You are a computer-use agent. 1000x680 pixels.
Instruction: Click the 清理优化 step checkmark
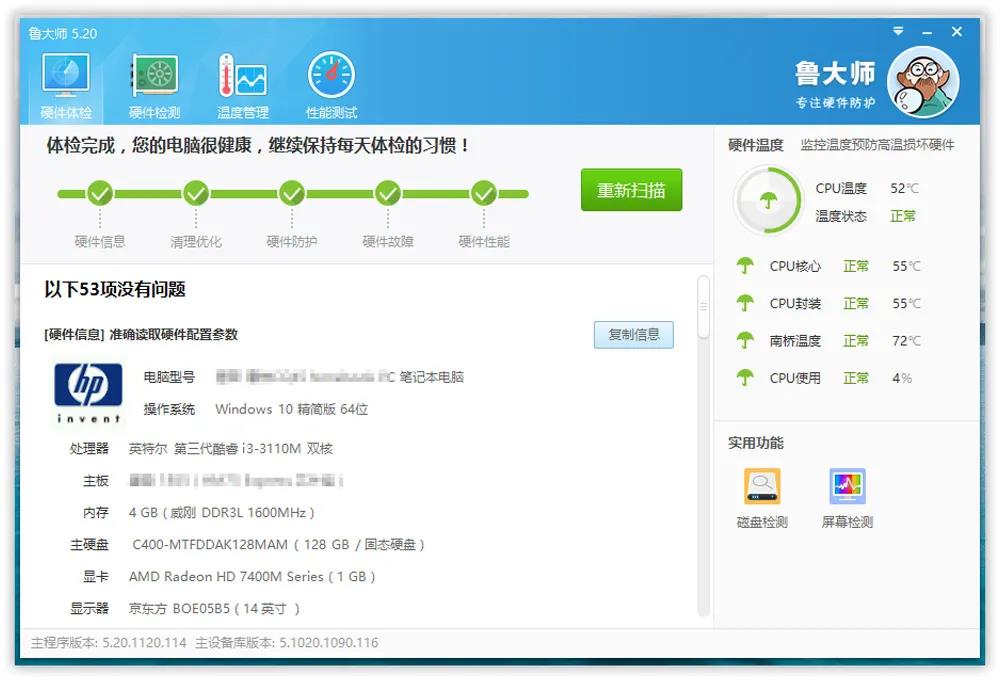196,193
